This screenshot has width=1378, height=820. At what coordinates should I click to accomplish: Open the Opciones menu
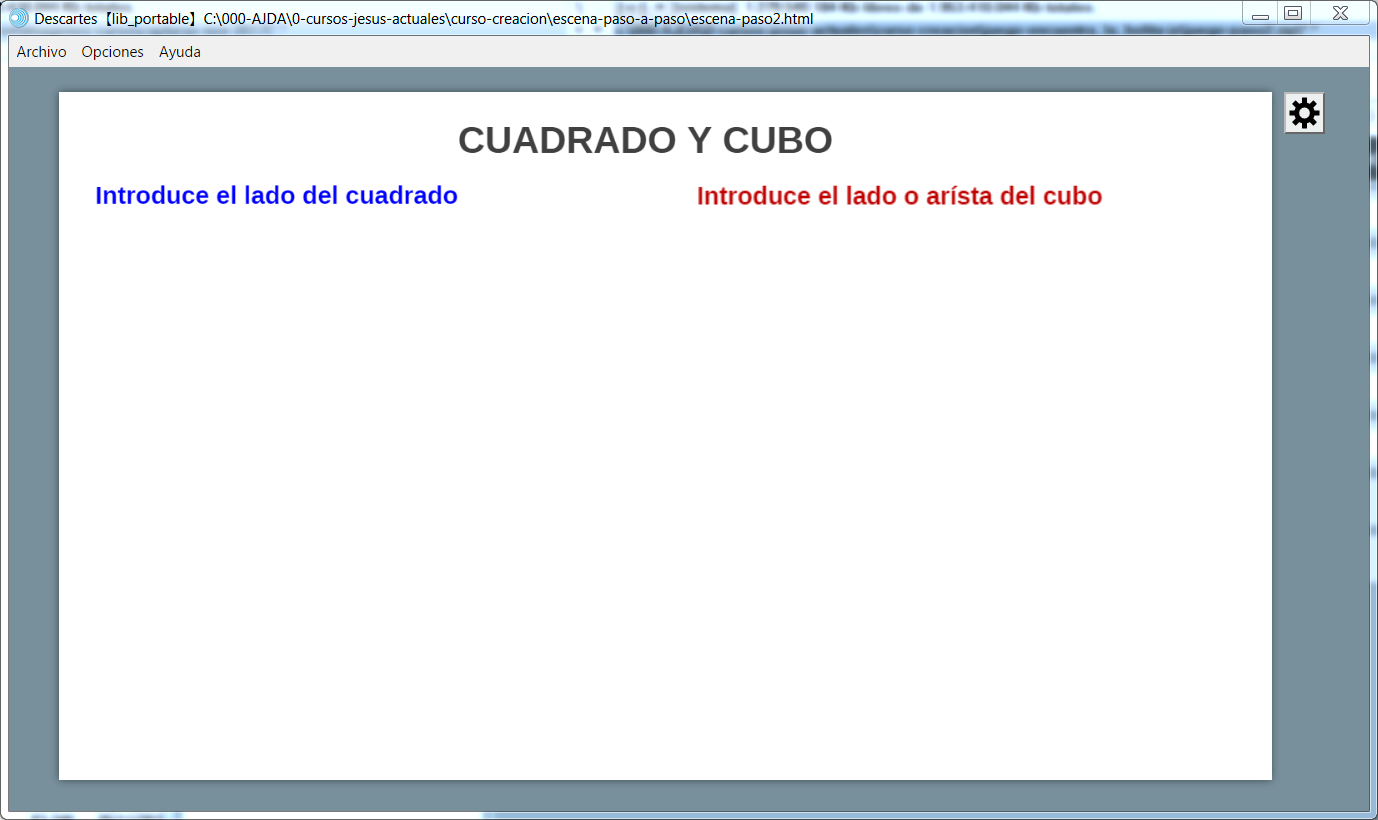[x=112, y=52]
